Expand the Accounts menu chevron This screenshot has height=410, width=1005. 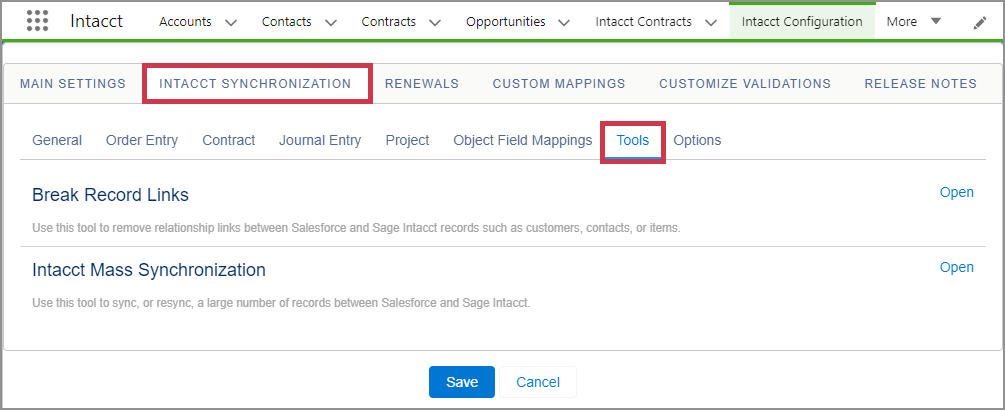coord(231,22)
